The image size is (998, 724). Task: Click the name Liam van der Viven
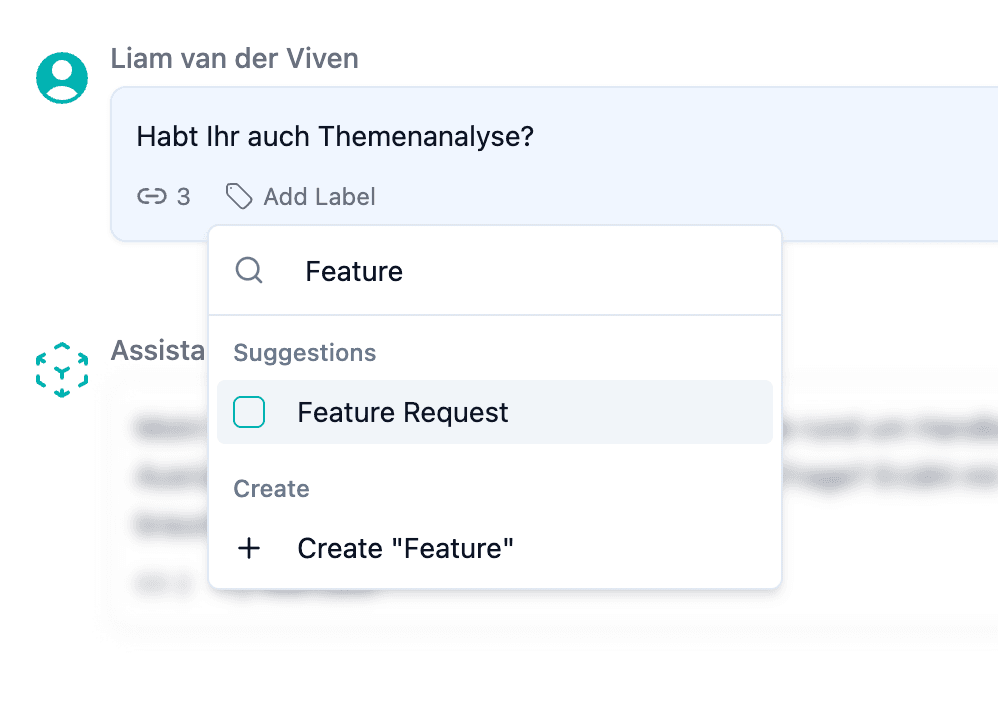(234, 59)
